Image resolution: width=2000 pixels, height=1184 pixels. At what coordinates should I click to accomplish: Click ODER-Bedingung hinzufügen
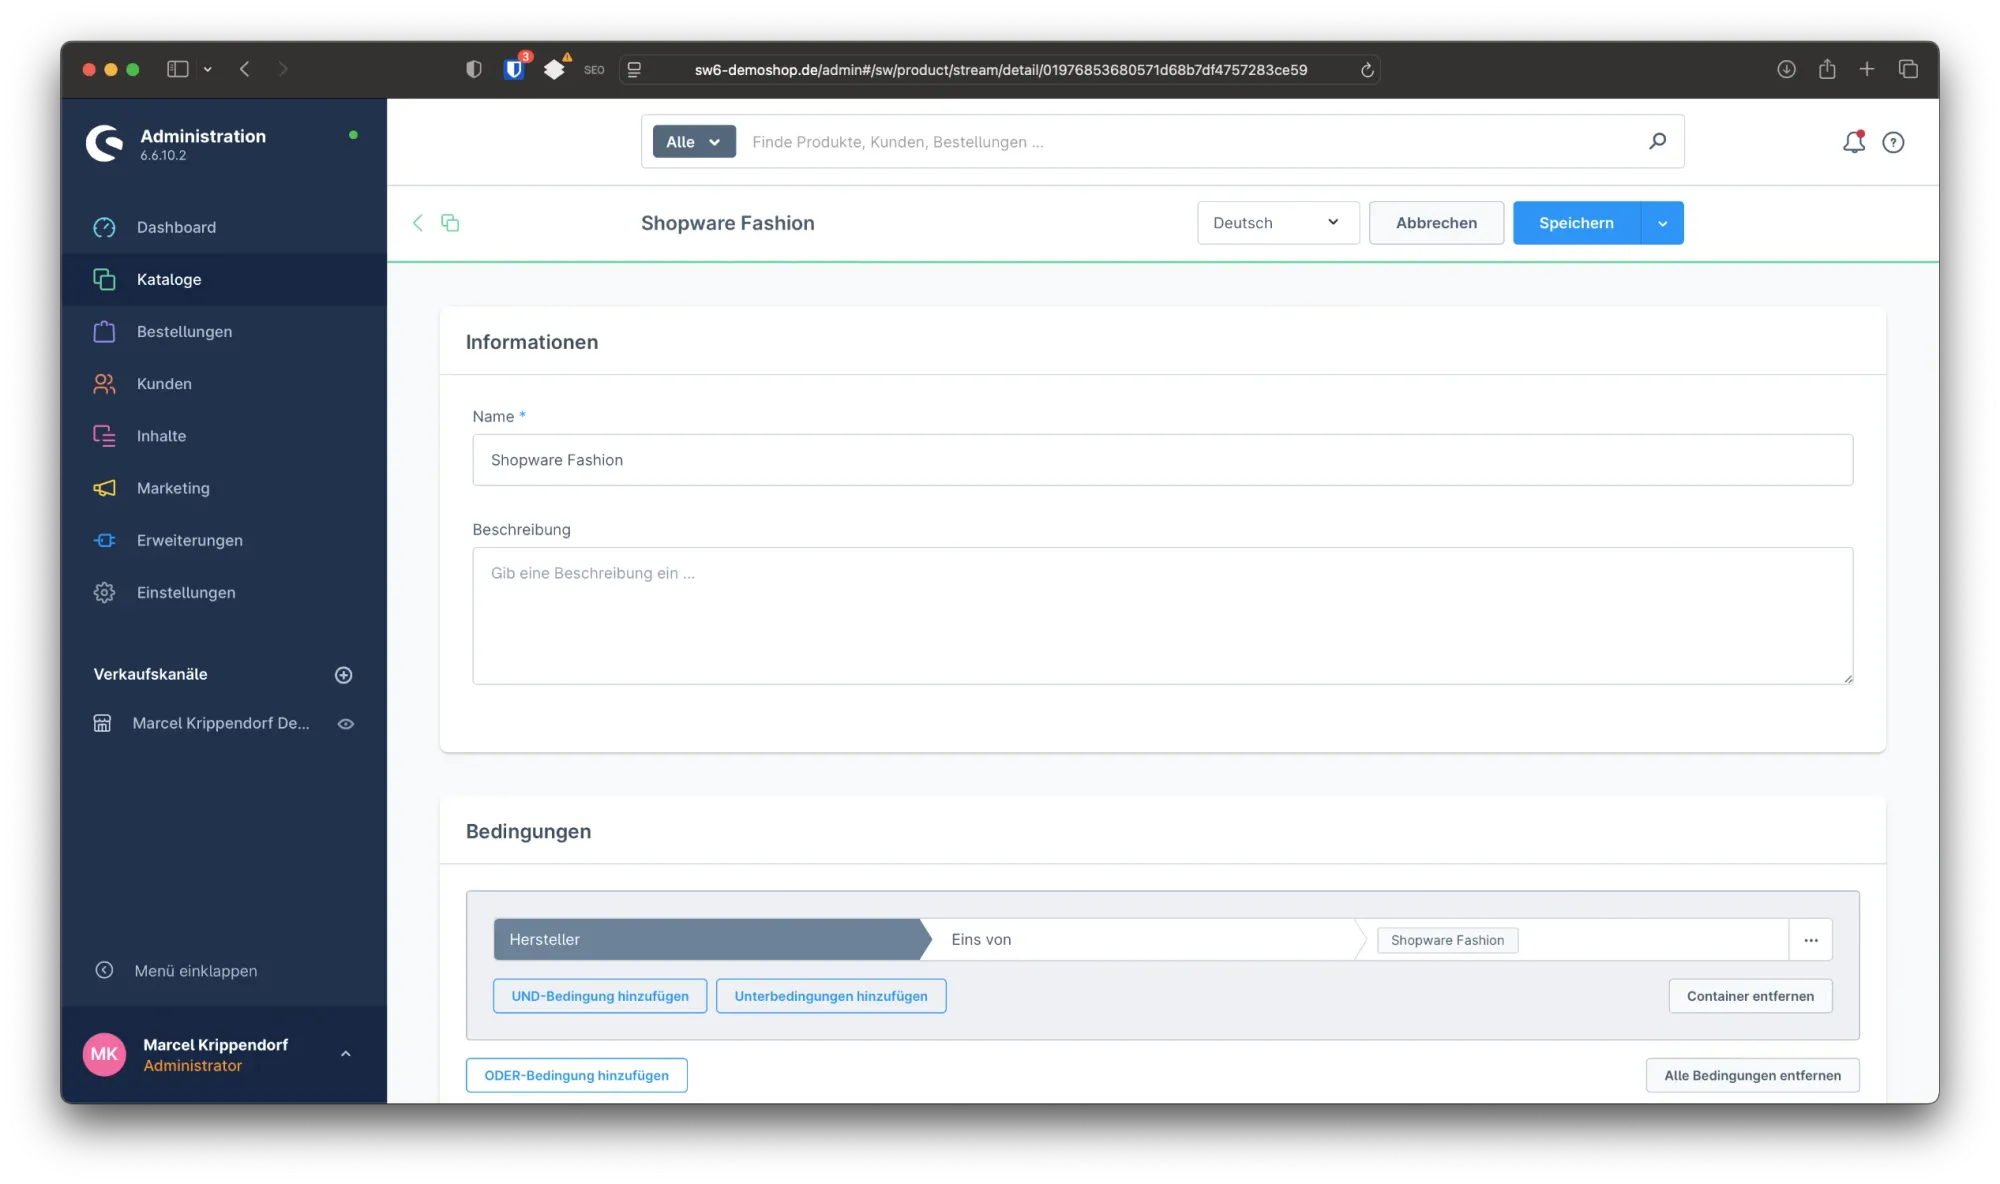pos(576,1075)
